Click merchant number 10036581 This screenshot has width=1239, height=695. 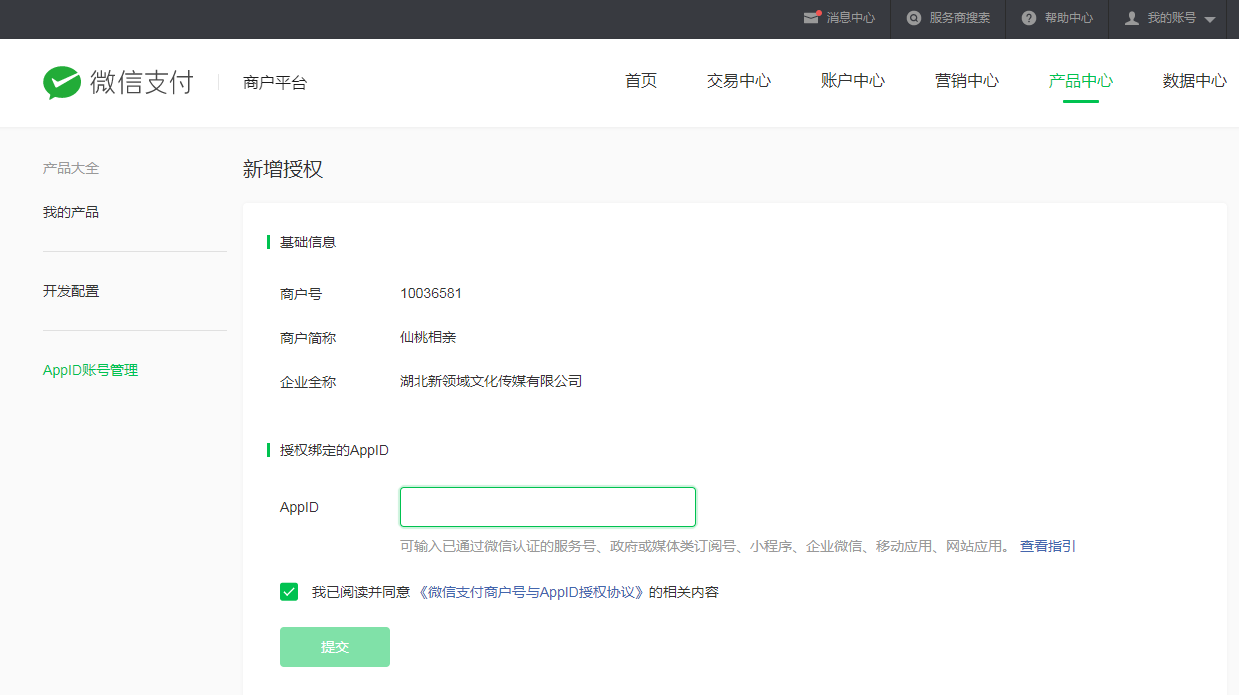pyautogui.click(x=431, y=293)
